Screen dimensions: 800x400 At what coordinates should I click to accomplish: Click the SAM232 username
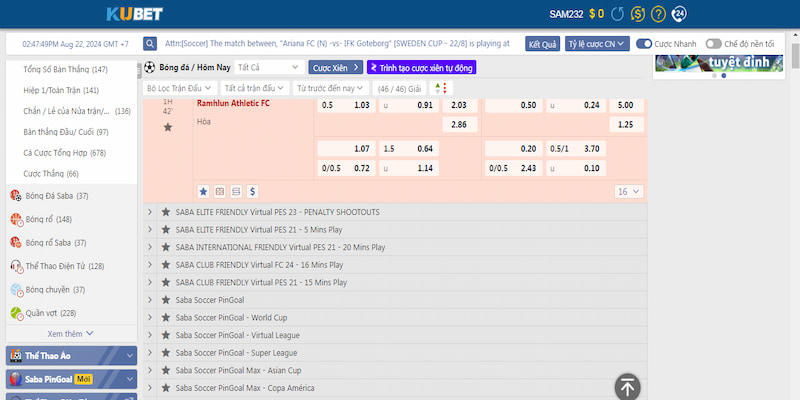[566, 14]
